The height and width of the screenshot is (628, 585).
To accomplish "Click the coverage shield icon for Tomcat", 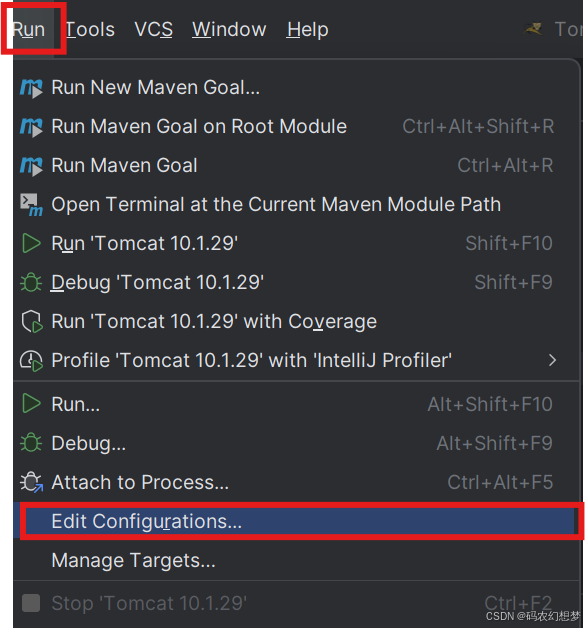I will (x=32, y=322).
